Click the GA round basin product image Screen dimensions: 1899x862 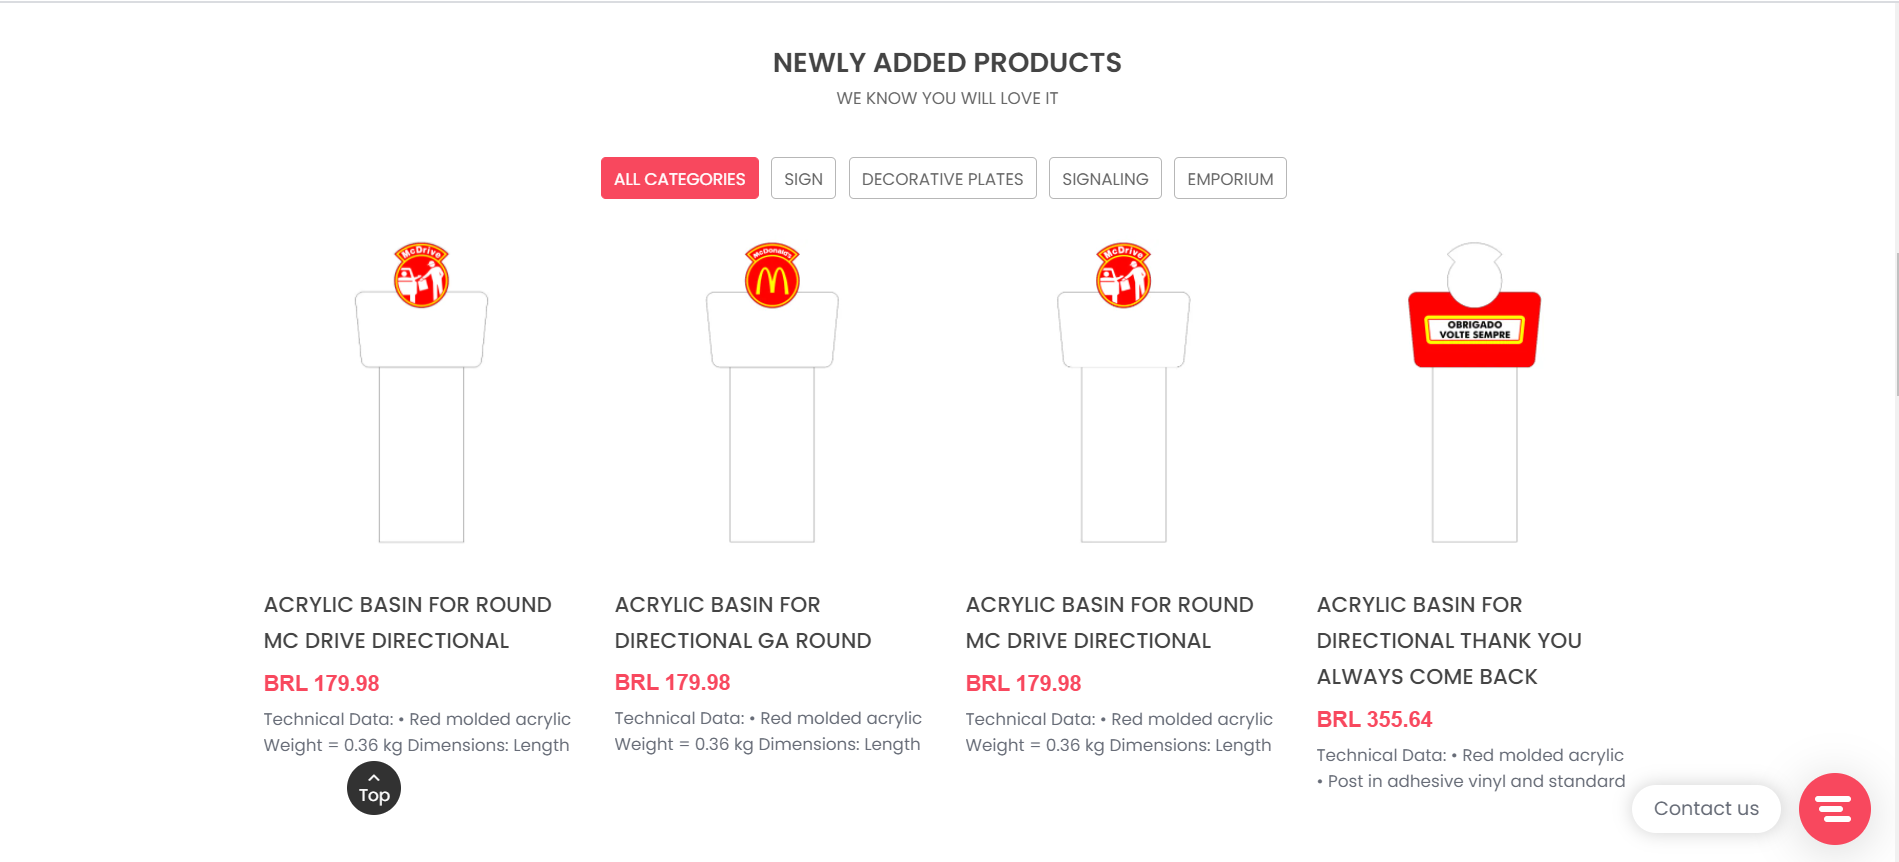pos(772,393)
